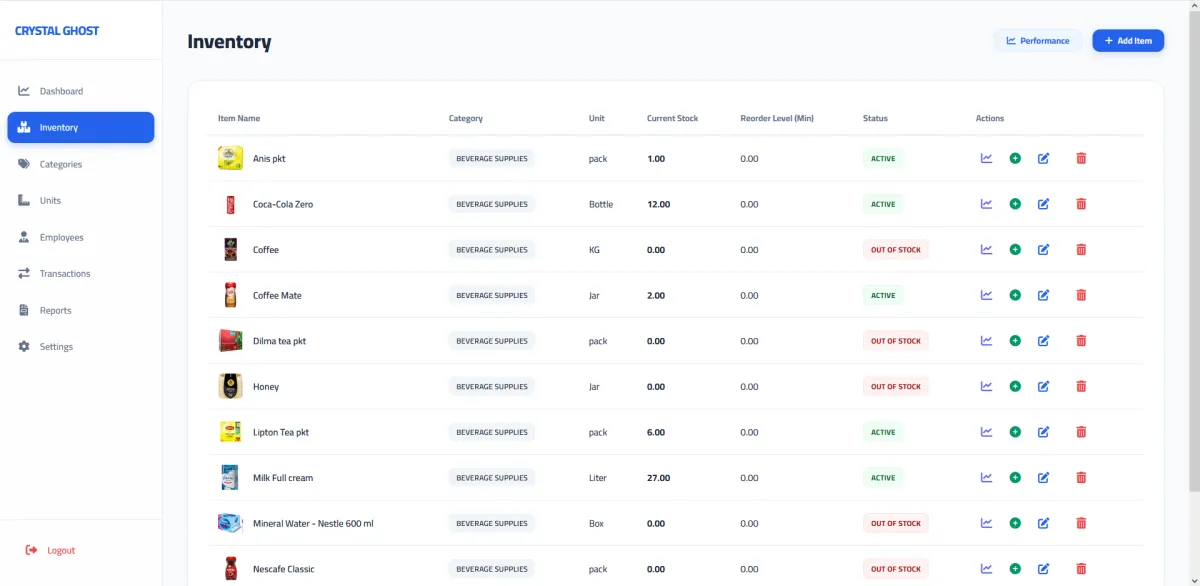Click the Add Item button
The height and width of the screenshot is (586, 1200).
pyautogui.click(x=1128, y=41)
